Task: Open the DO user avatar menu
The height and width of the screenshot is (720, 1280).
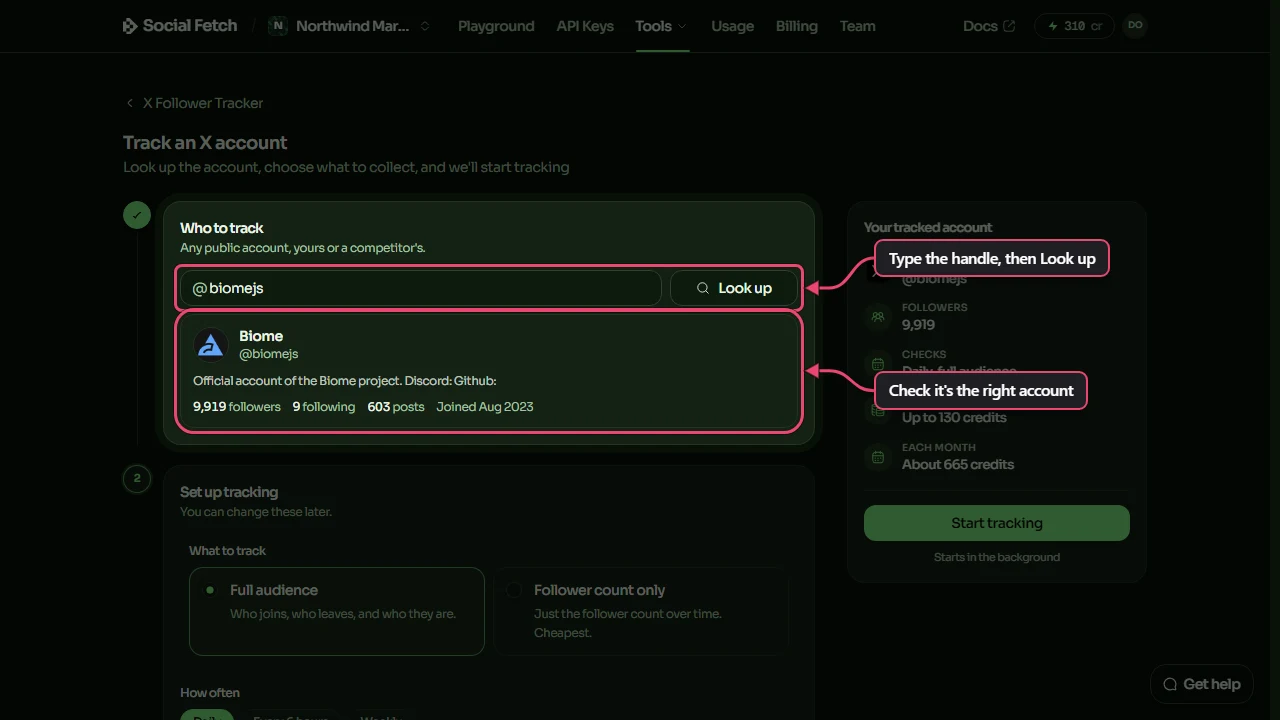Action: pyautogui.click(x=1134, y=26)
